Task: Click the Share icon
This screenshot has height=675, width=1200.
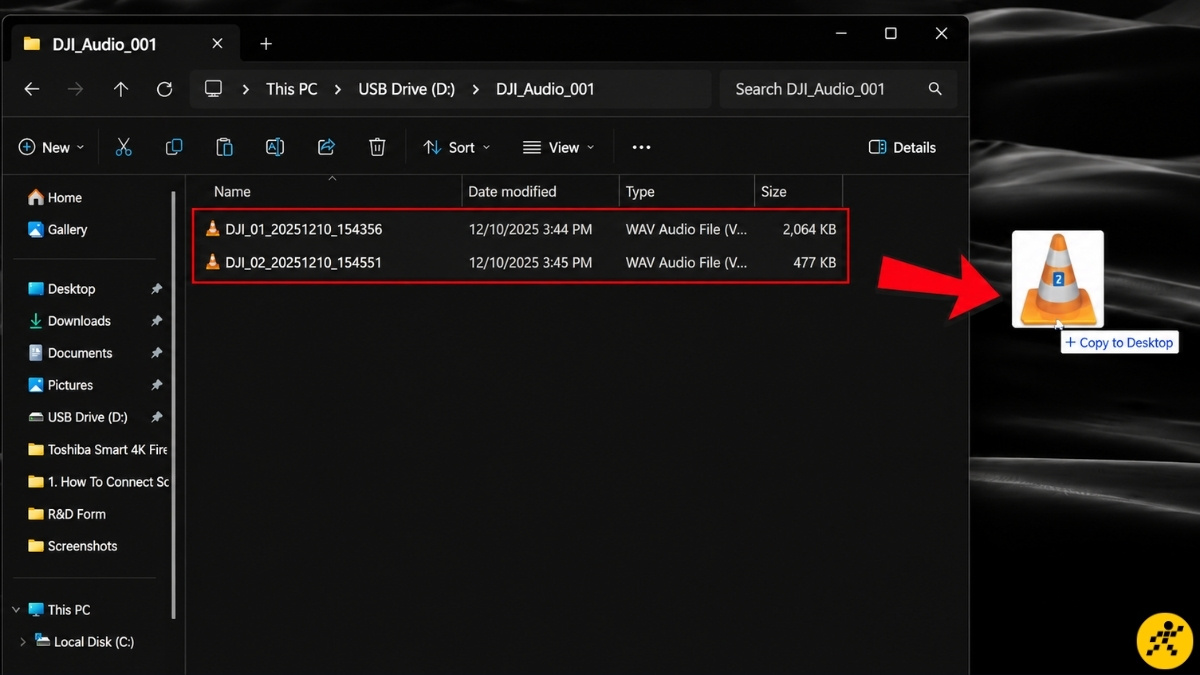Action: pos(326,147)
